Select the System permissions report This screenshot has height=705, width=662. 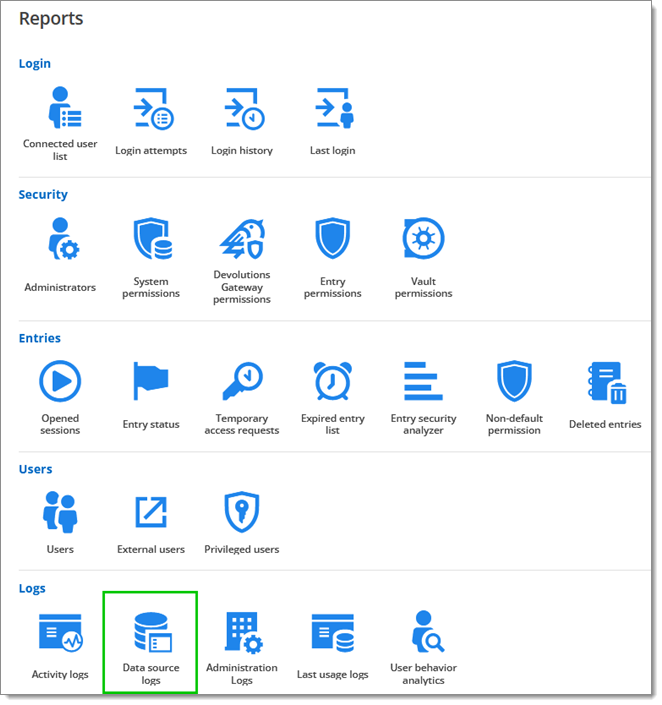tap(151, 240)
